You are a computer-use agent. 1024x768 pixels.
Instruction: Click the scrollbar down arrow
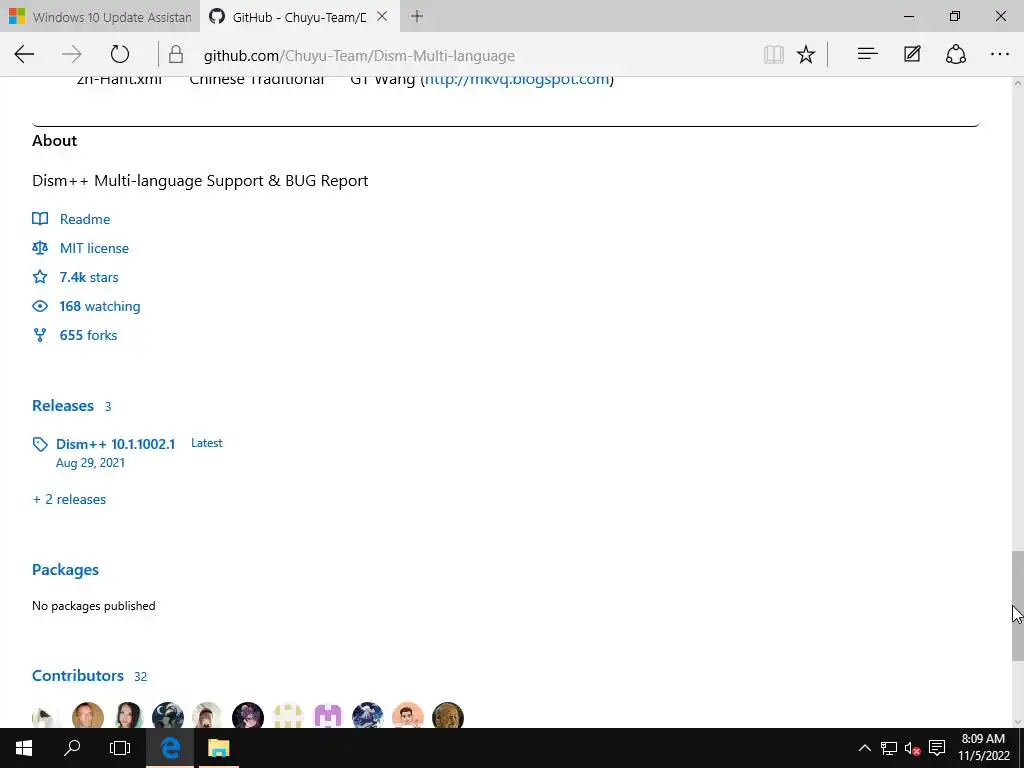coord(1017,721)
